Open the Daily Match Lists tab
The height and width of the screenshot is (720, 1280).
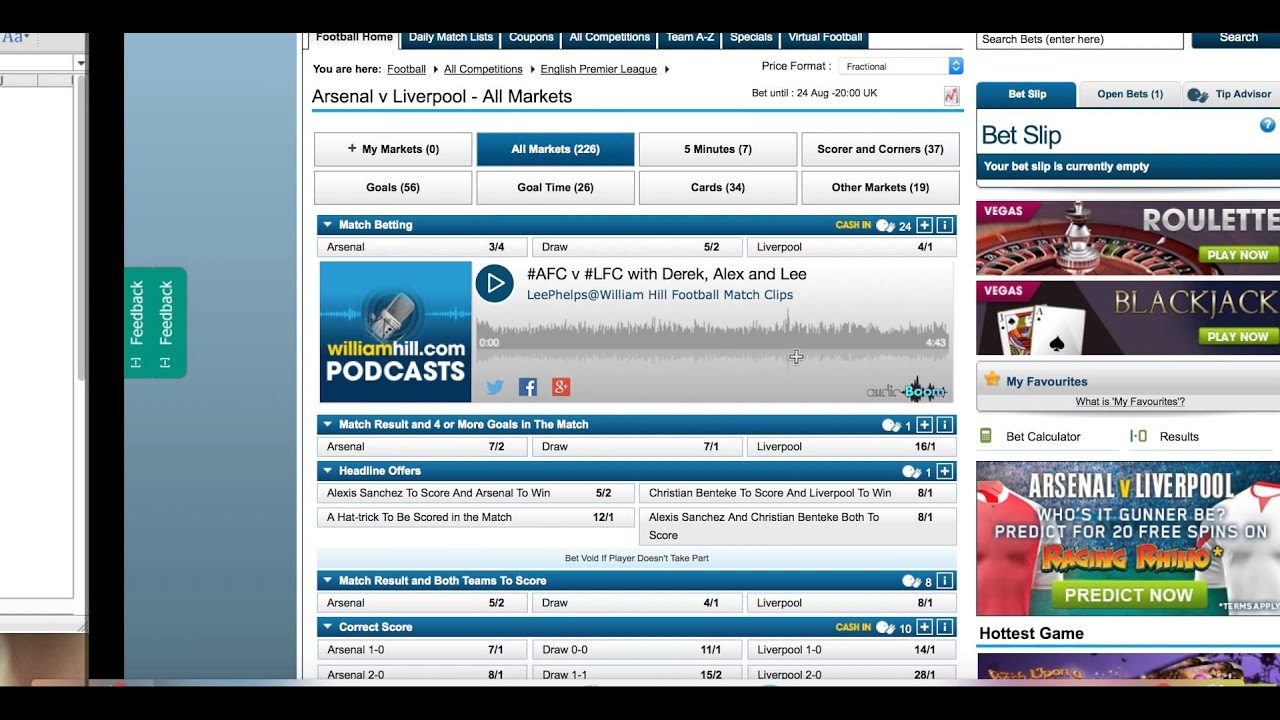pos(451,37)
